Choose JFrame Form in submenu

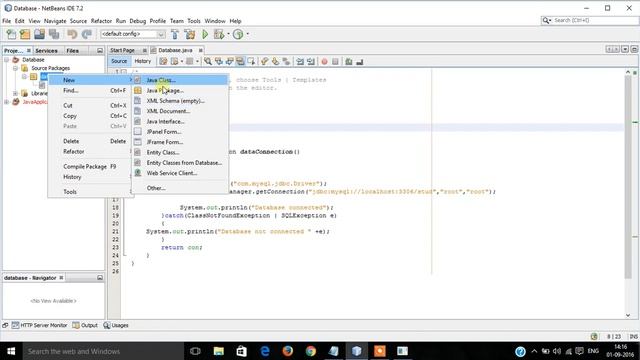point(180,142)
